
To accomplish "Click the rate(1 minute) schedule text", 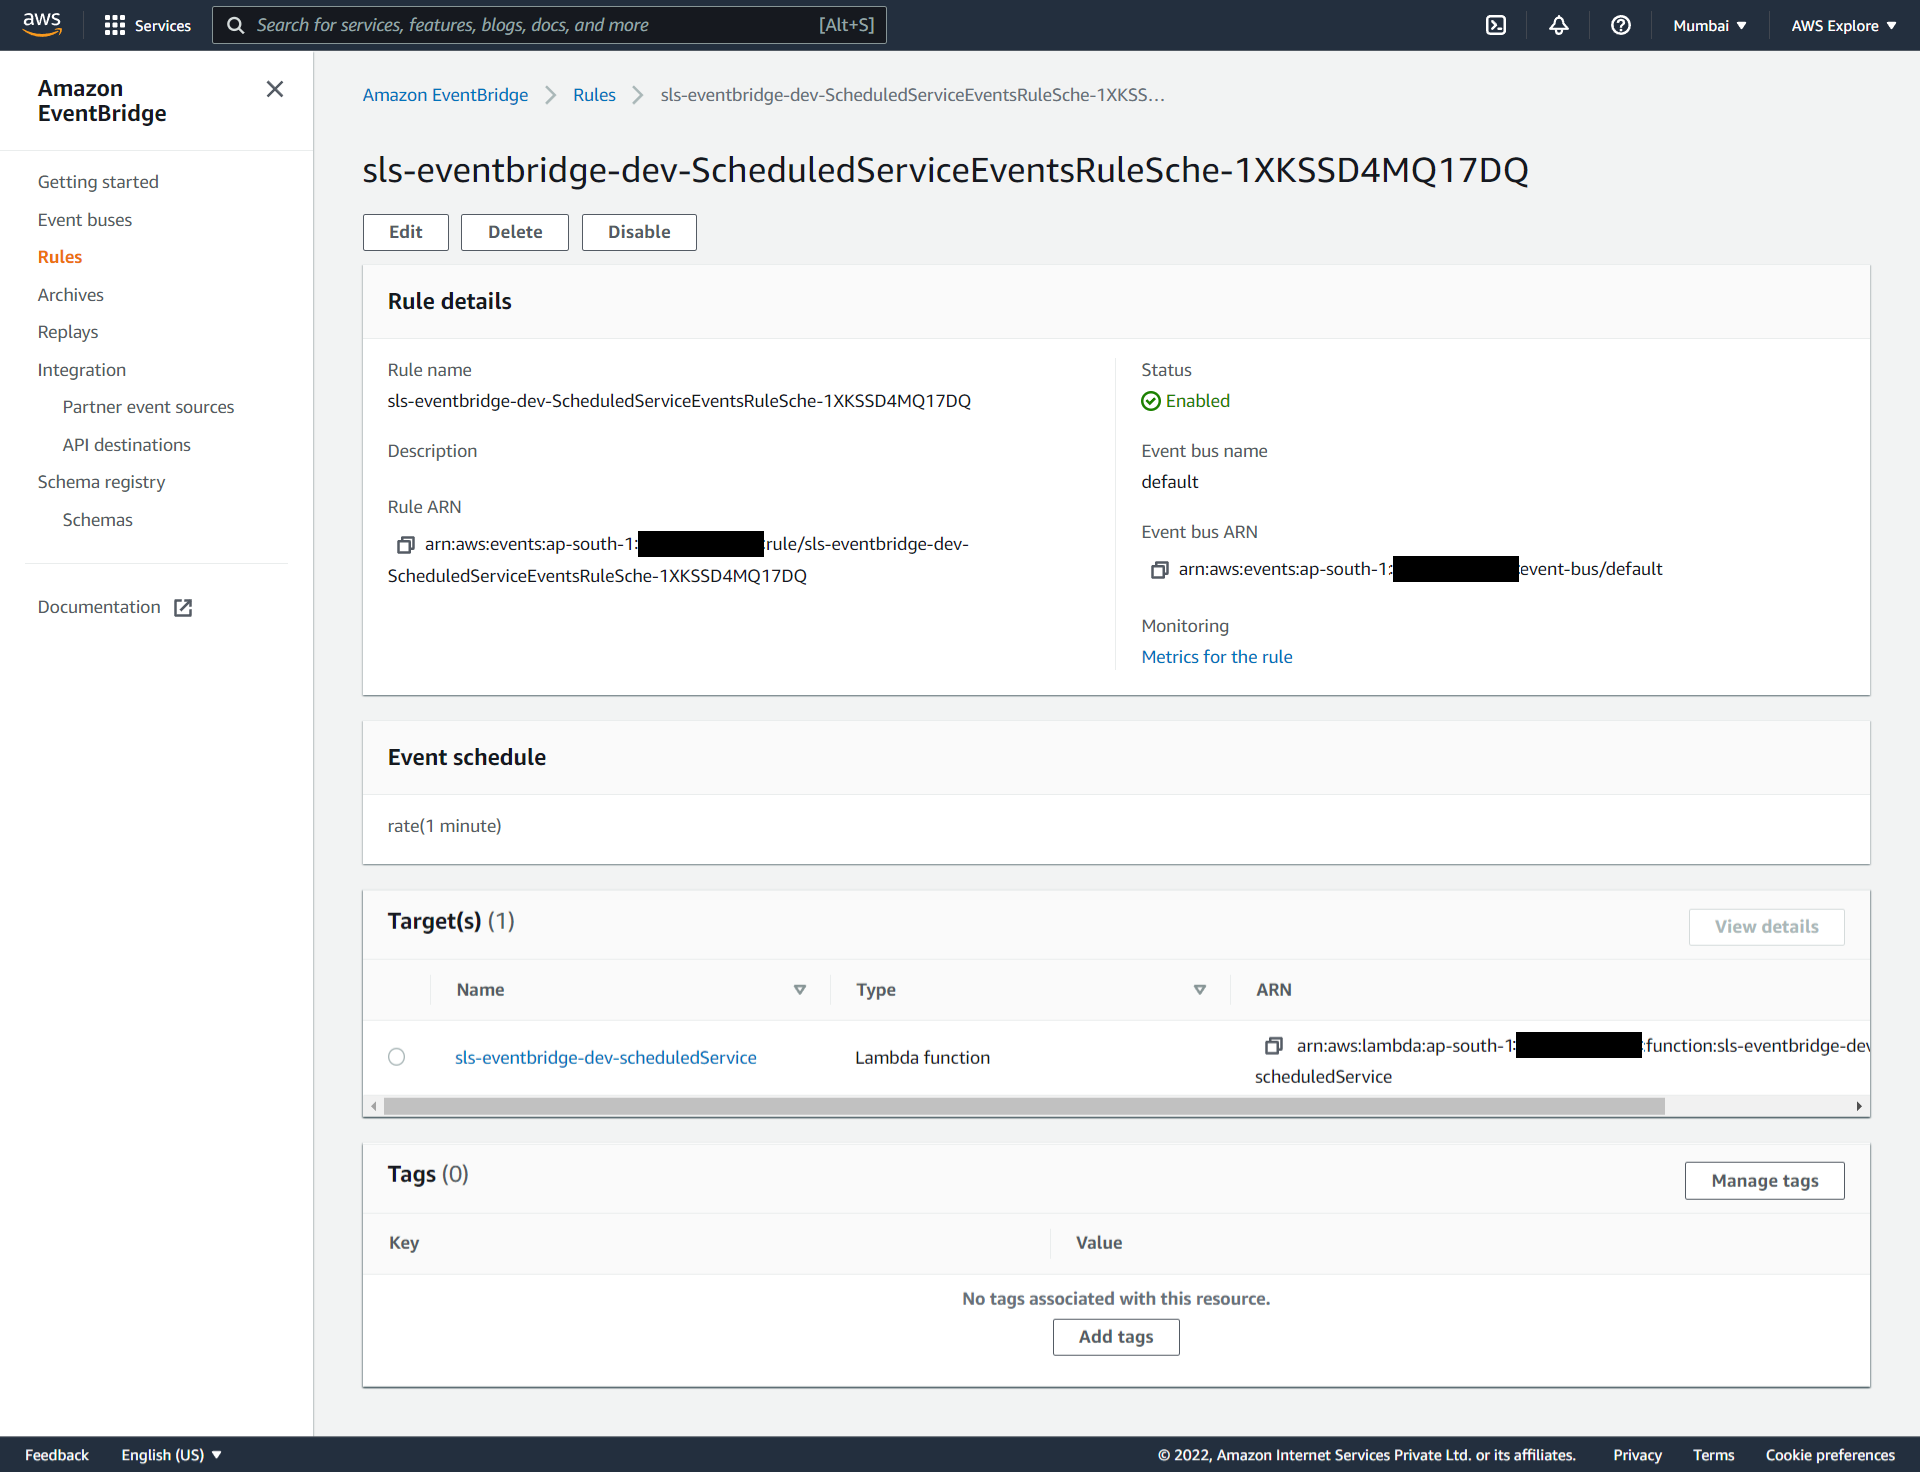I will 444,826.
